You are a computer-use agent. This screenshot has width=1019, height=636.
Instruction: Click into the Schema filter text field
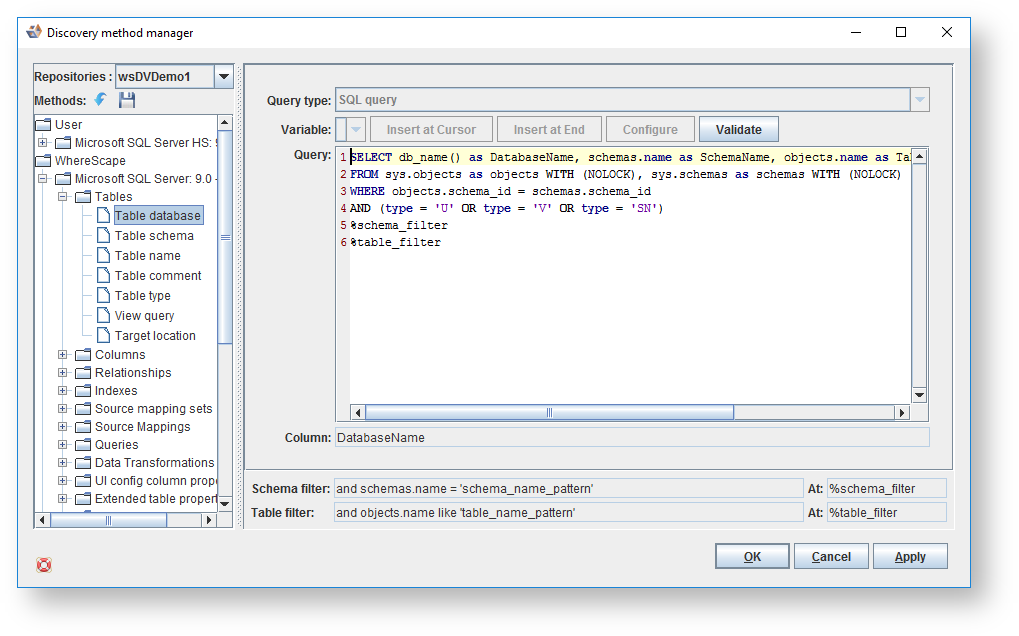click(567, 489)
